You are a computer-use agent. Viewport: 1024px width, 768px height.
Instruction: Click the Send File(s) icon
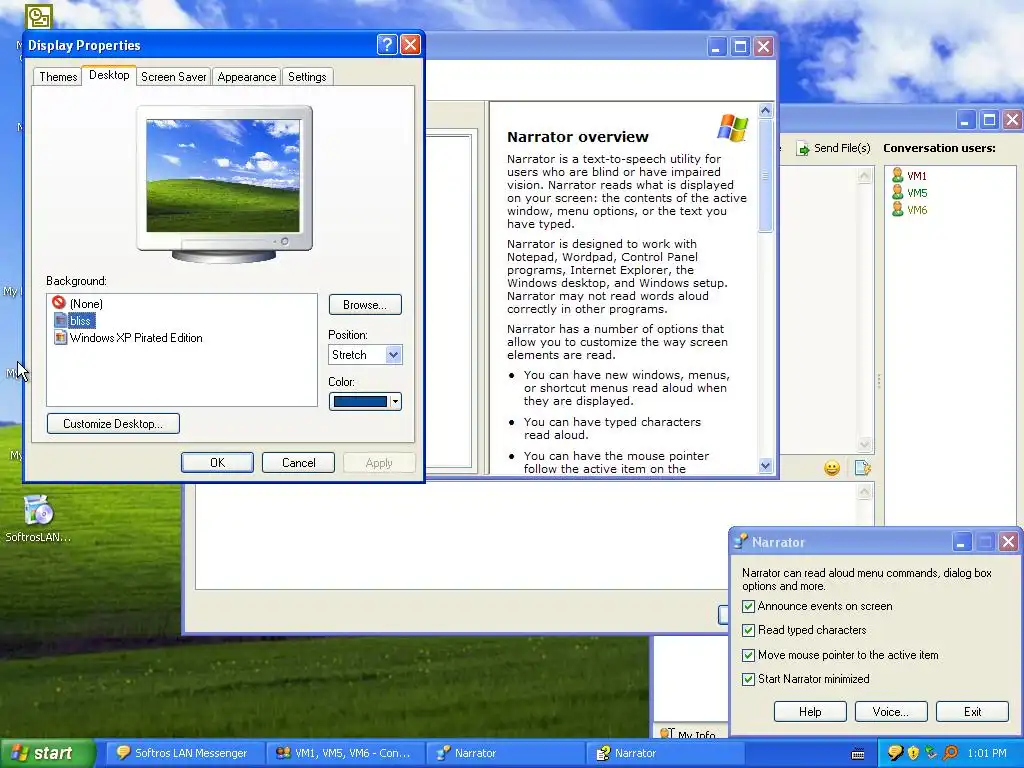click(803, 149)
